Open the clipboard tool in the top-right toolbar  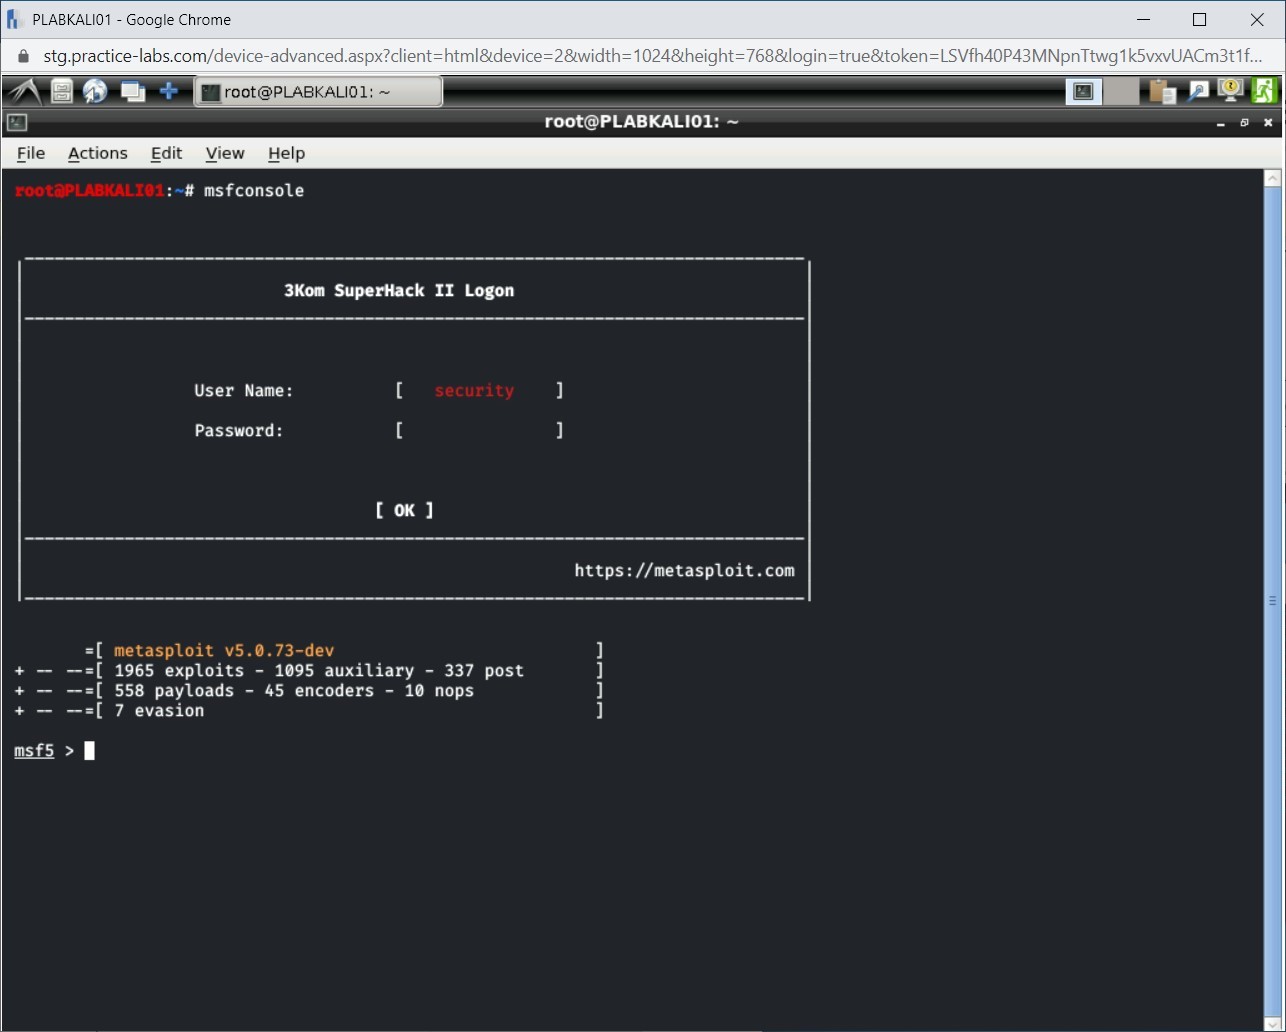[x=1162, y=91]
